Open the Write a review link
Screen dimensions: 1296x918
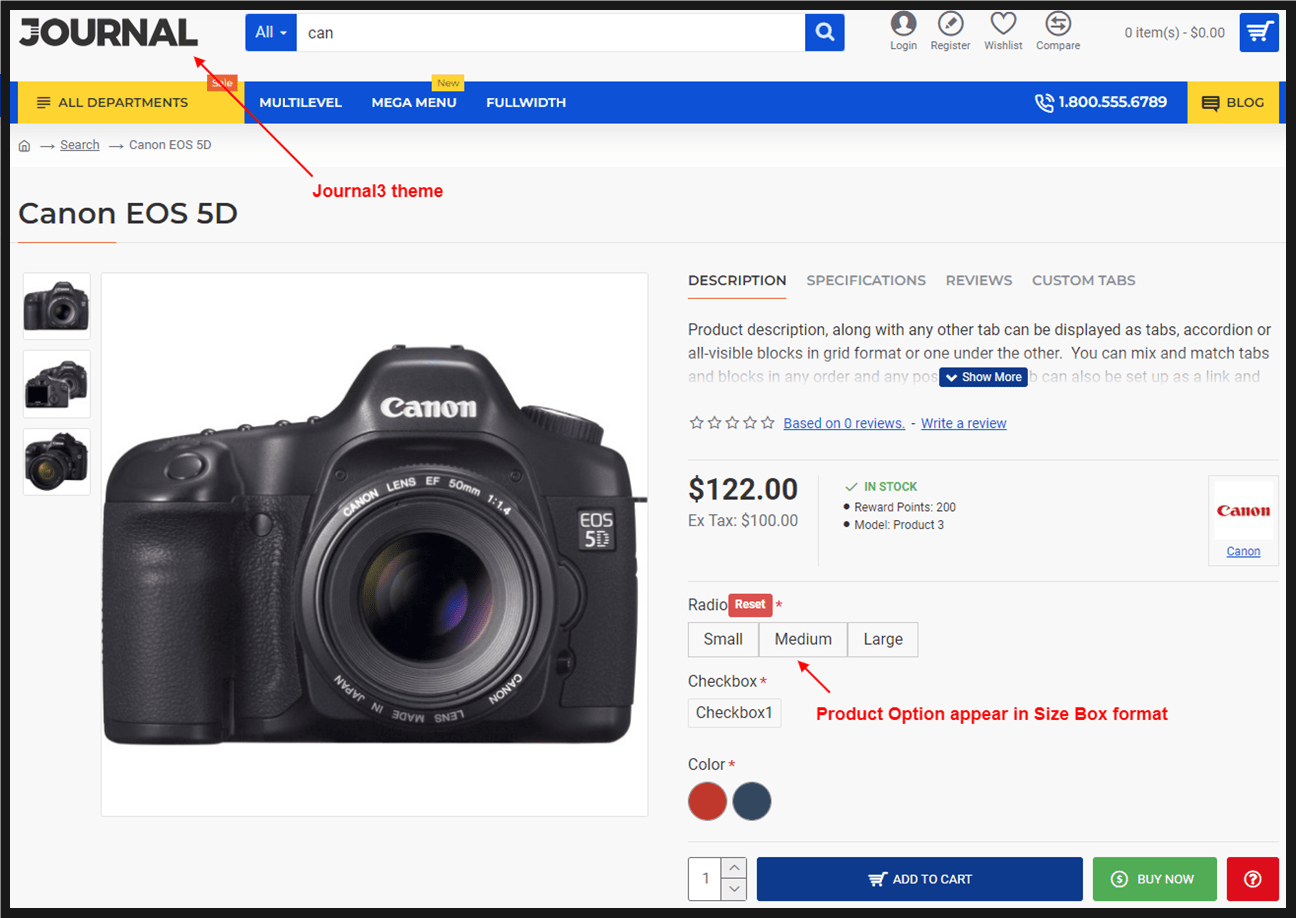point(962,423)
